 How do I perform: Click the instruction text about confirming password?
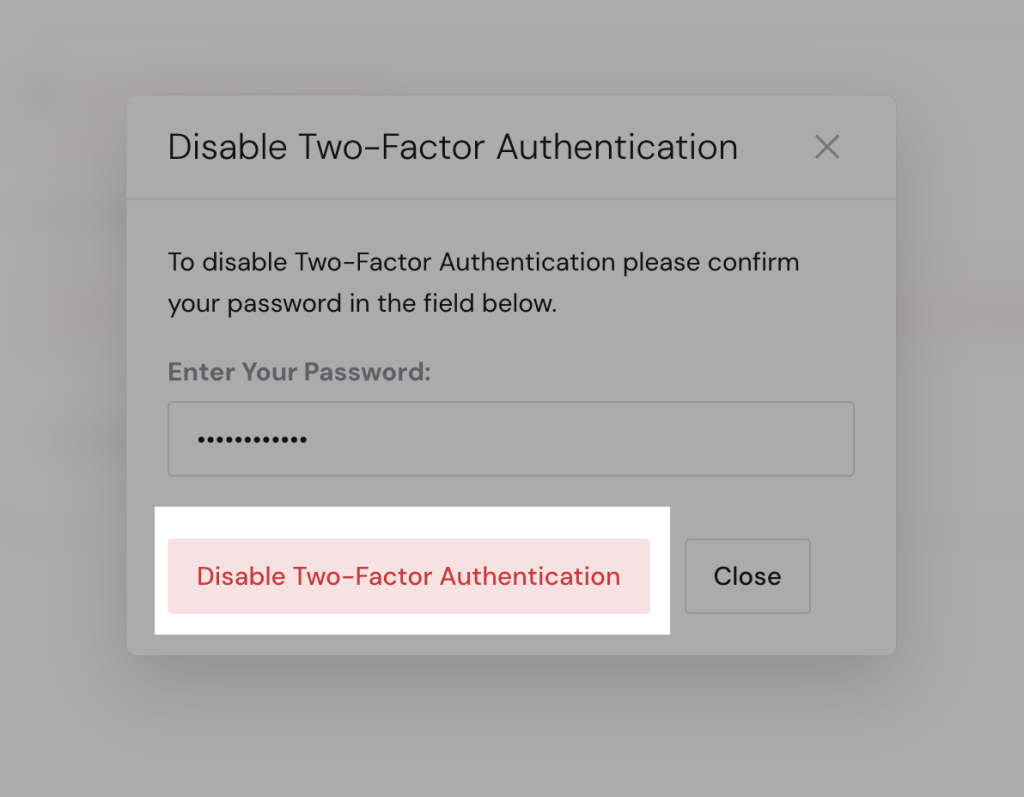point(483,264)
